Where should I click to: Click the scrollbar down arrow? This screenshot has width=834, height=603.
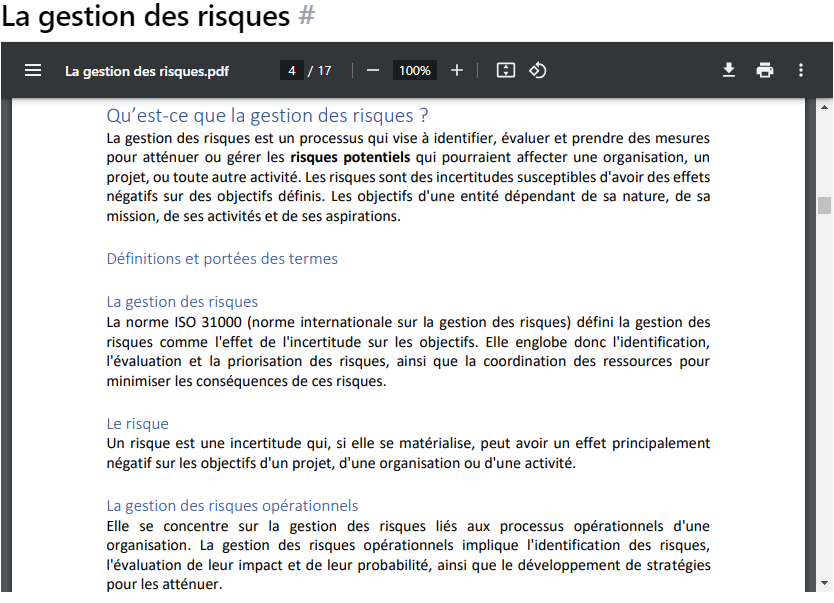coord(825,584)
